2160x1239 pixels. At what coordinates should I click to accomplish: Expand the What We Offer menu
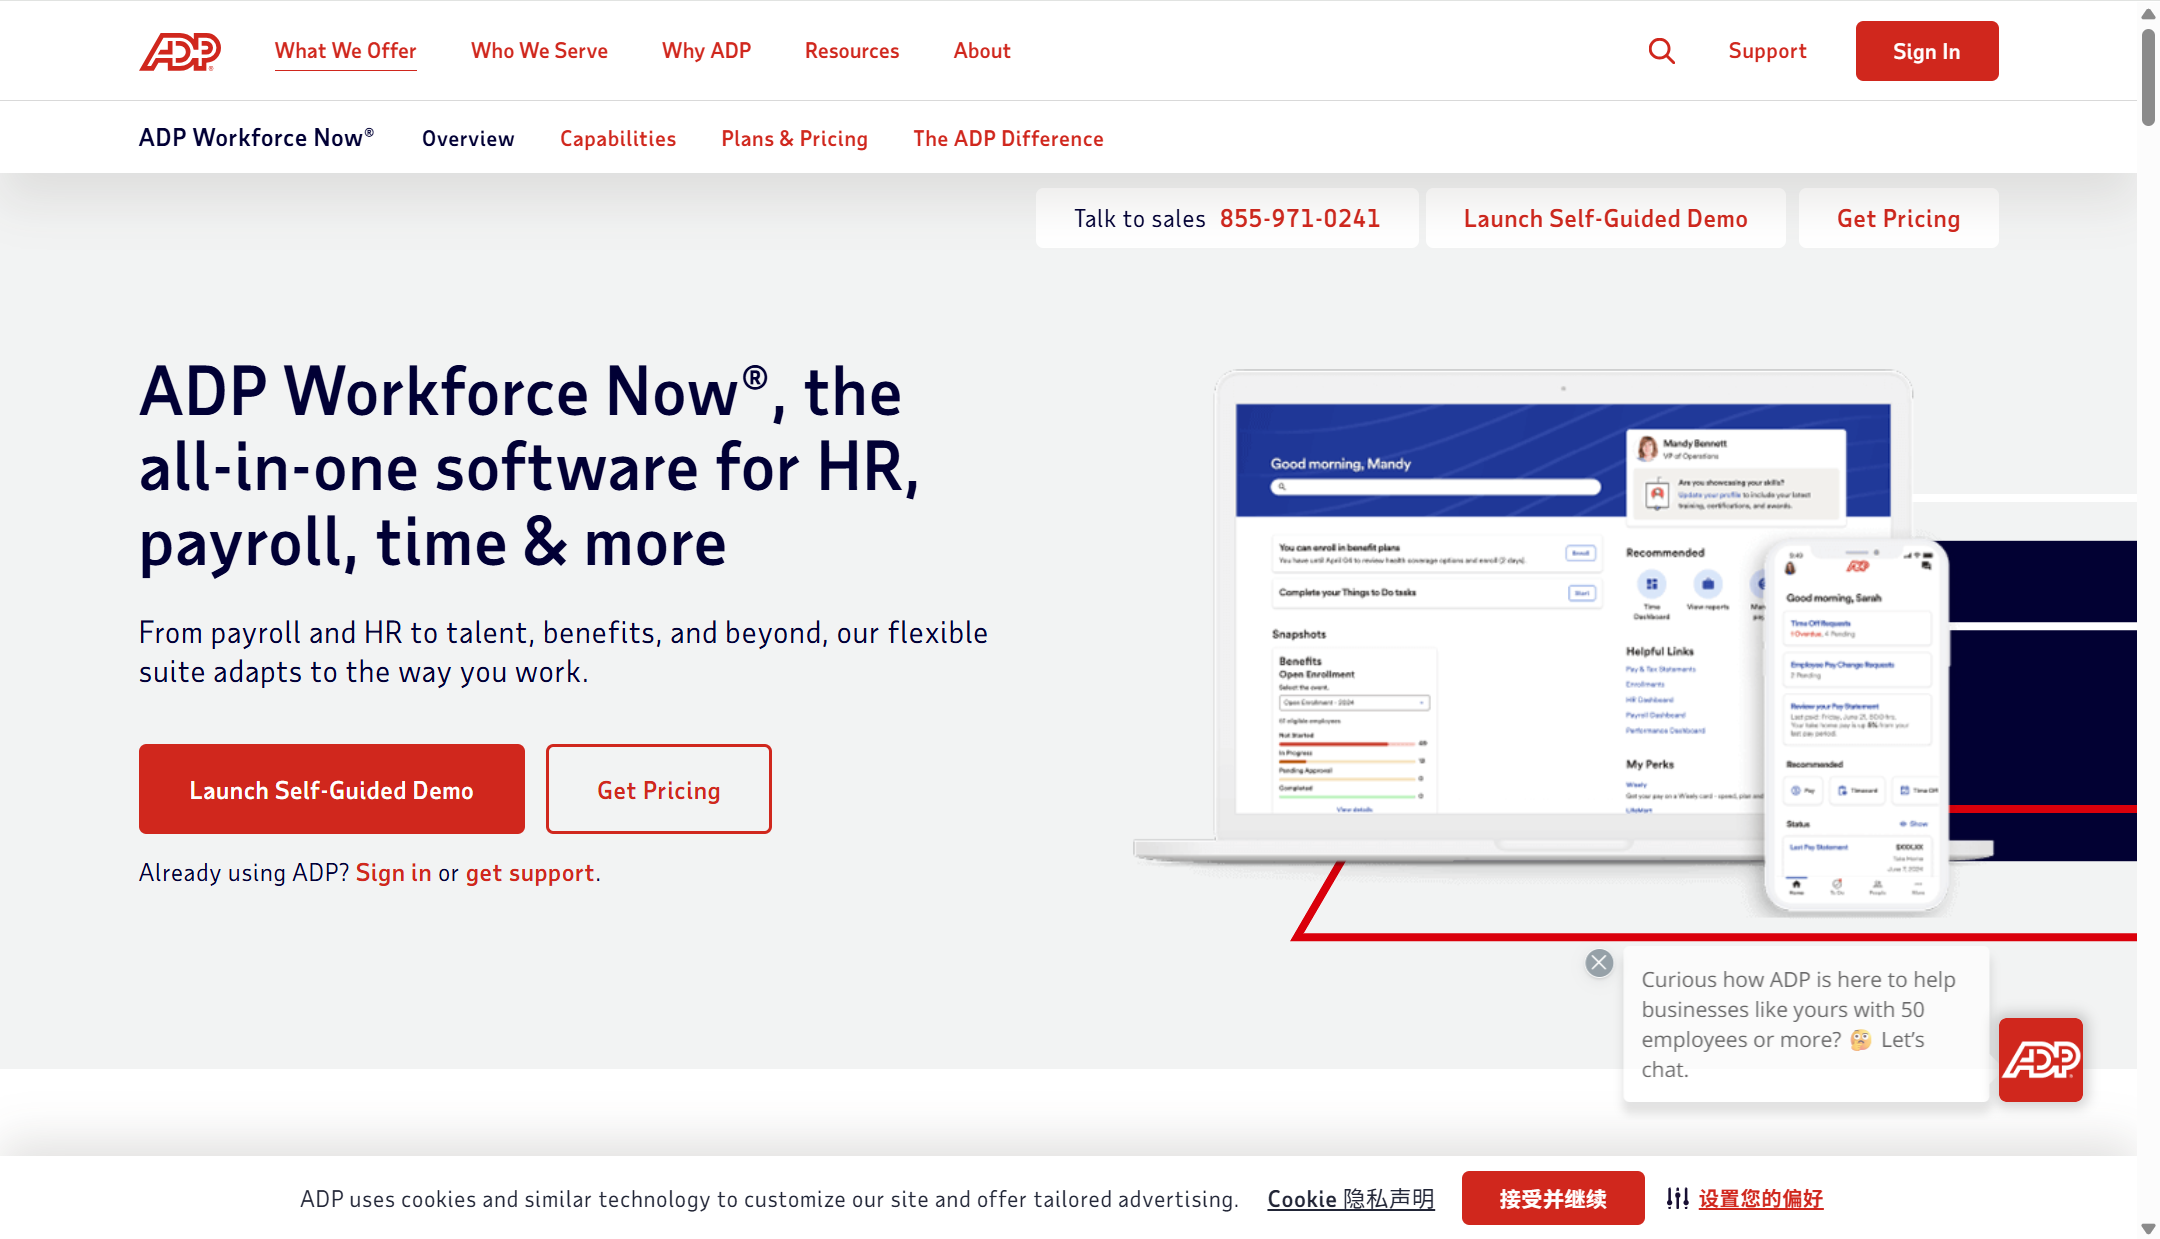345,51
